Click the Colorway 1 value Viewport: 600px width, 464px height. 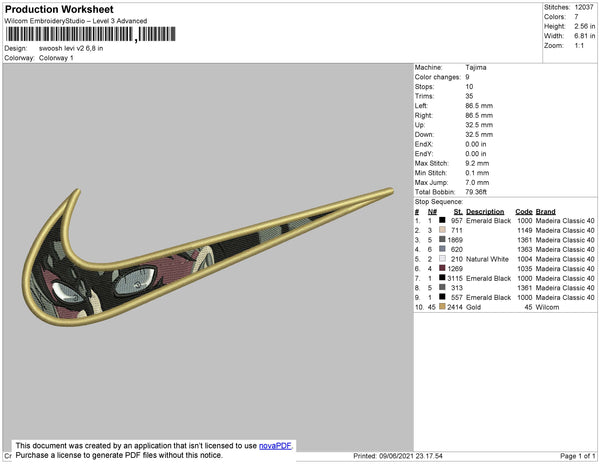(56, 58)
